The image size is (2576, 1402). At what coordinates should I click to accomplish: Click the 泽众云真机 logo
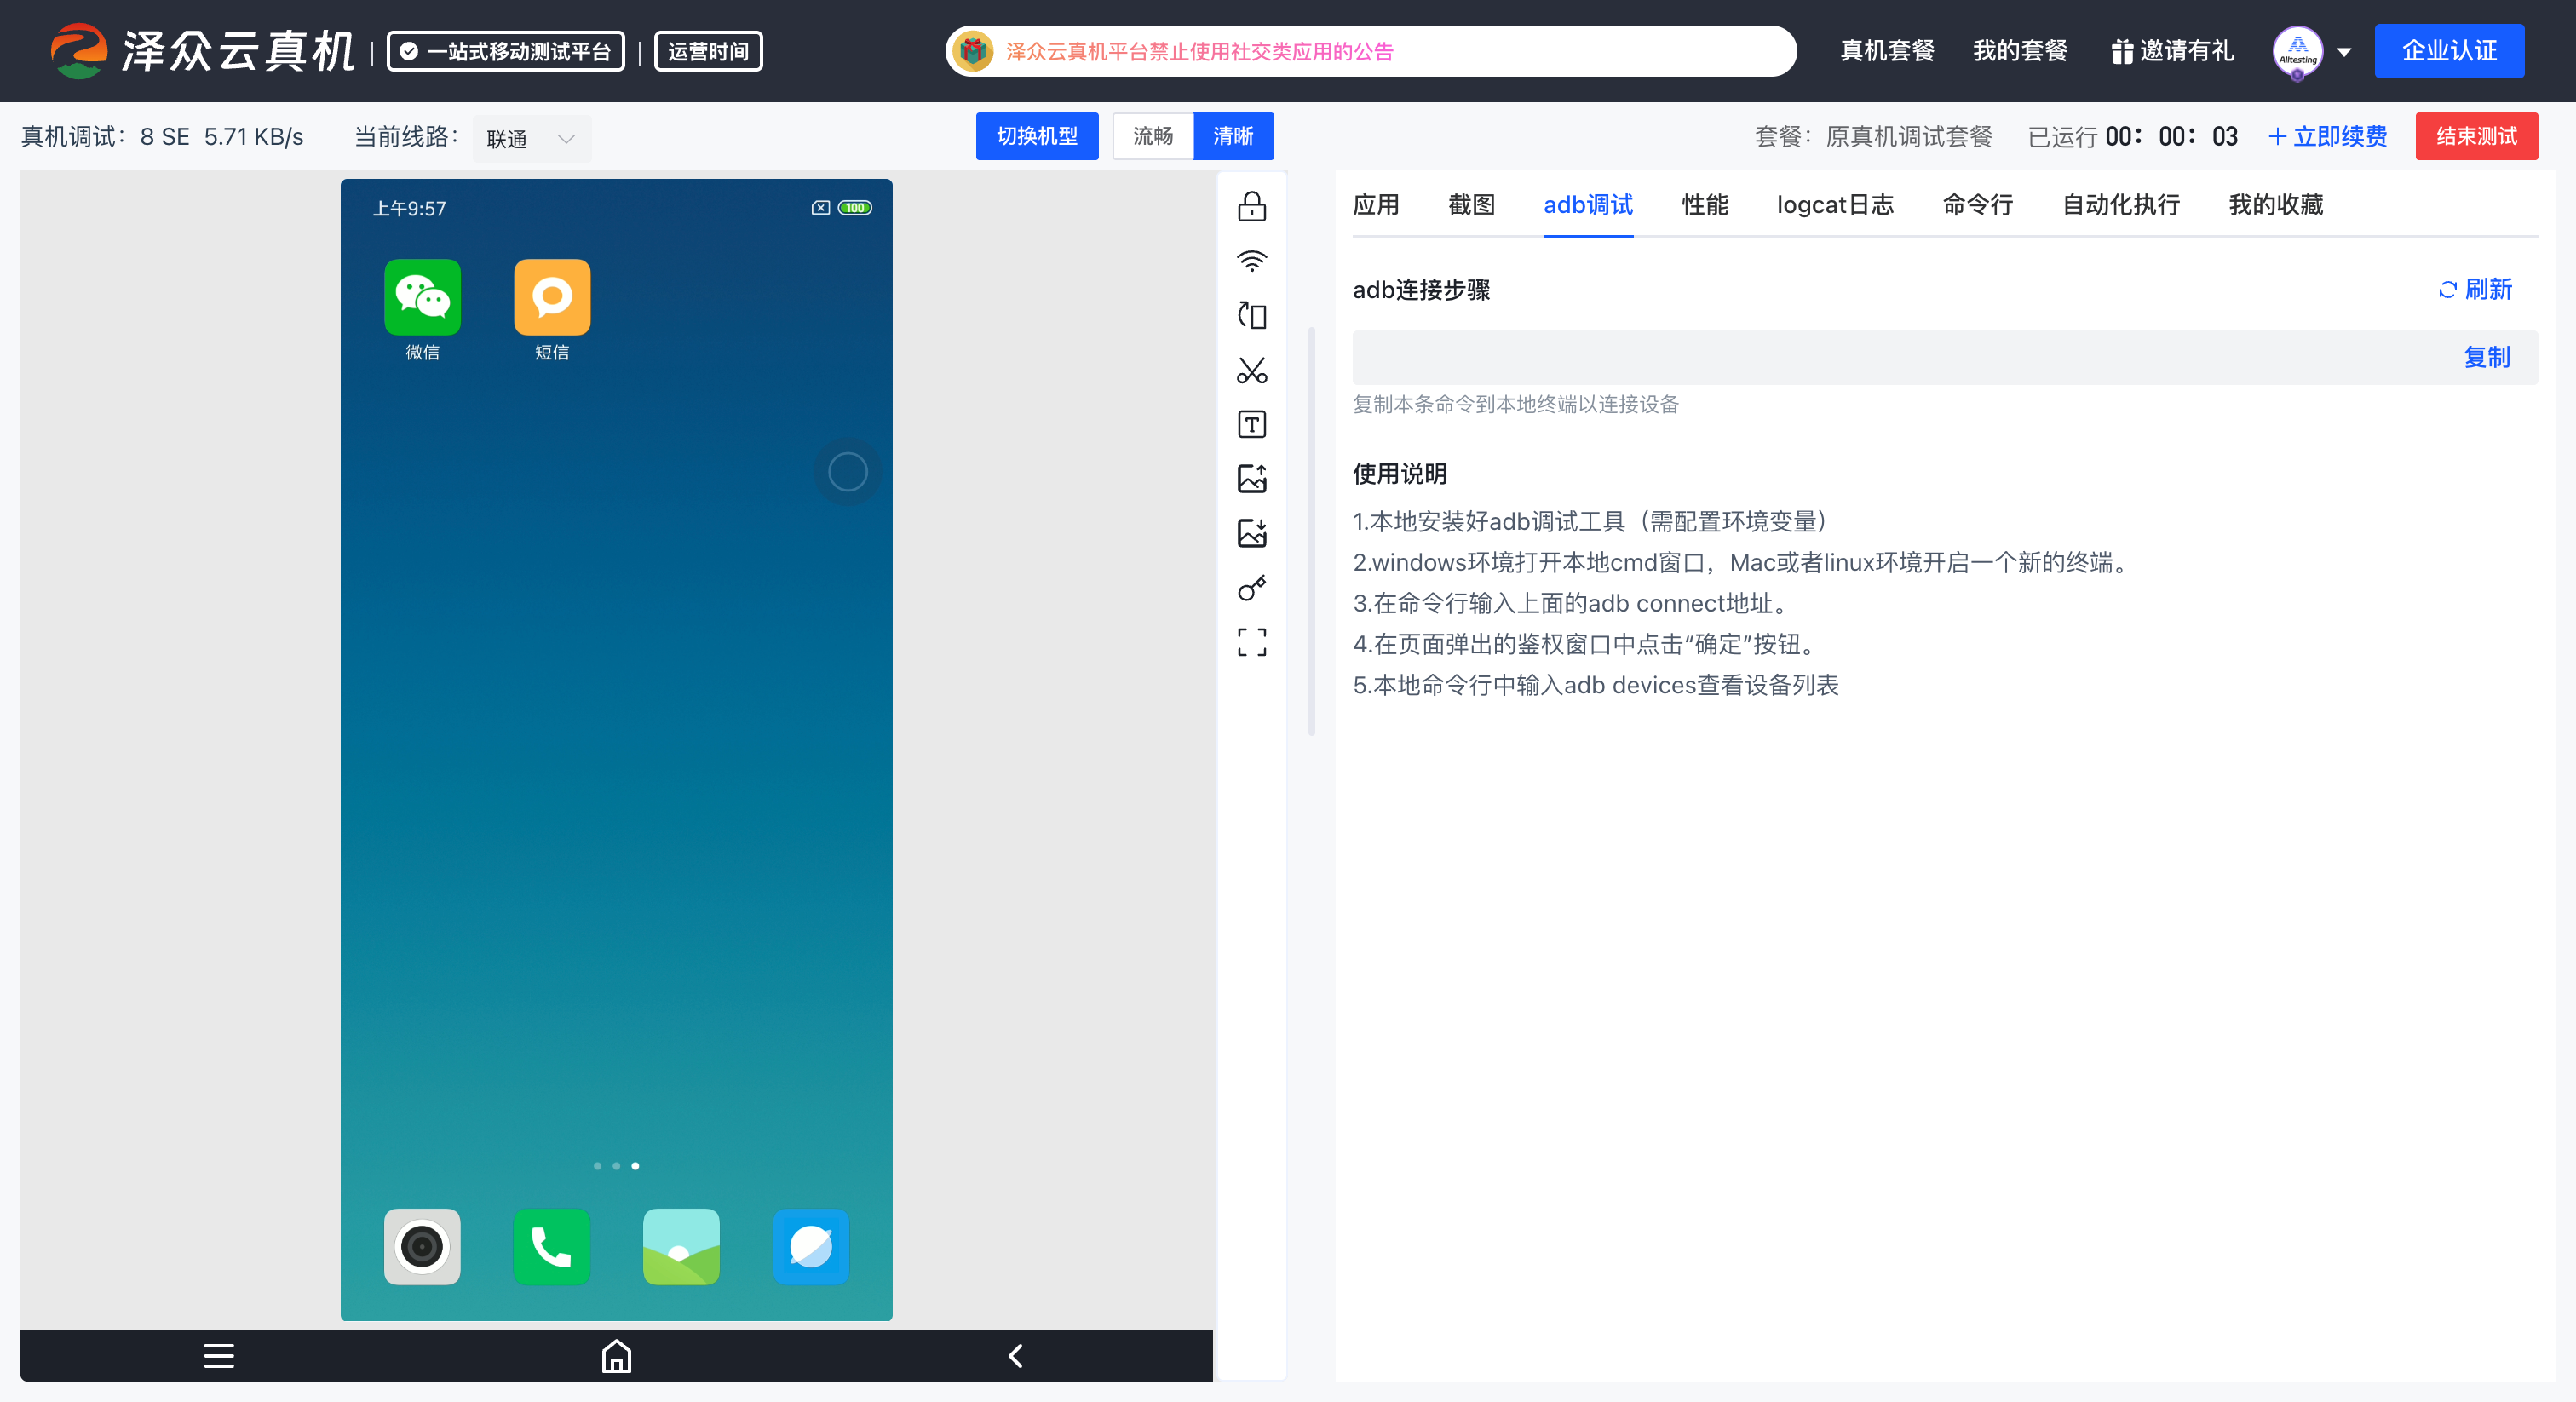tap(203, 51)
